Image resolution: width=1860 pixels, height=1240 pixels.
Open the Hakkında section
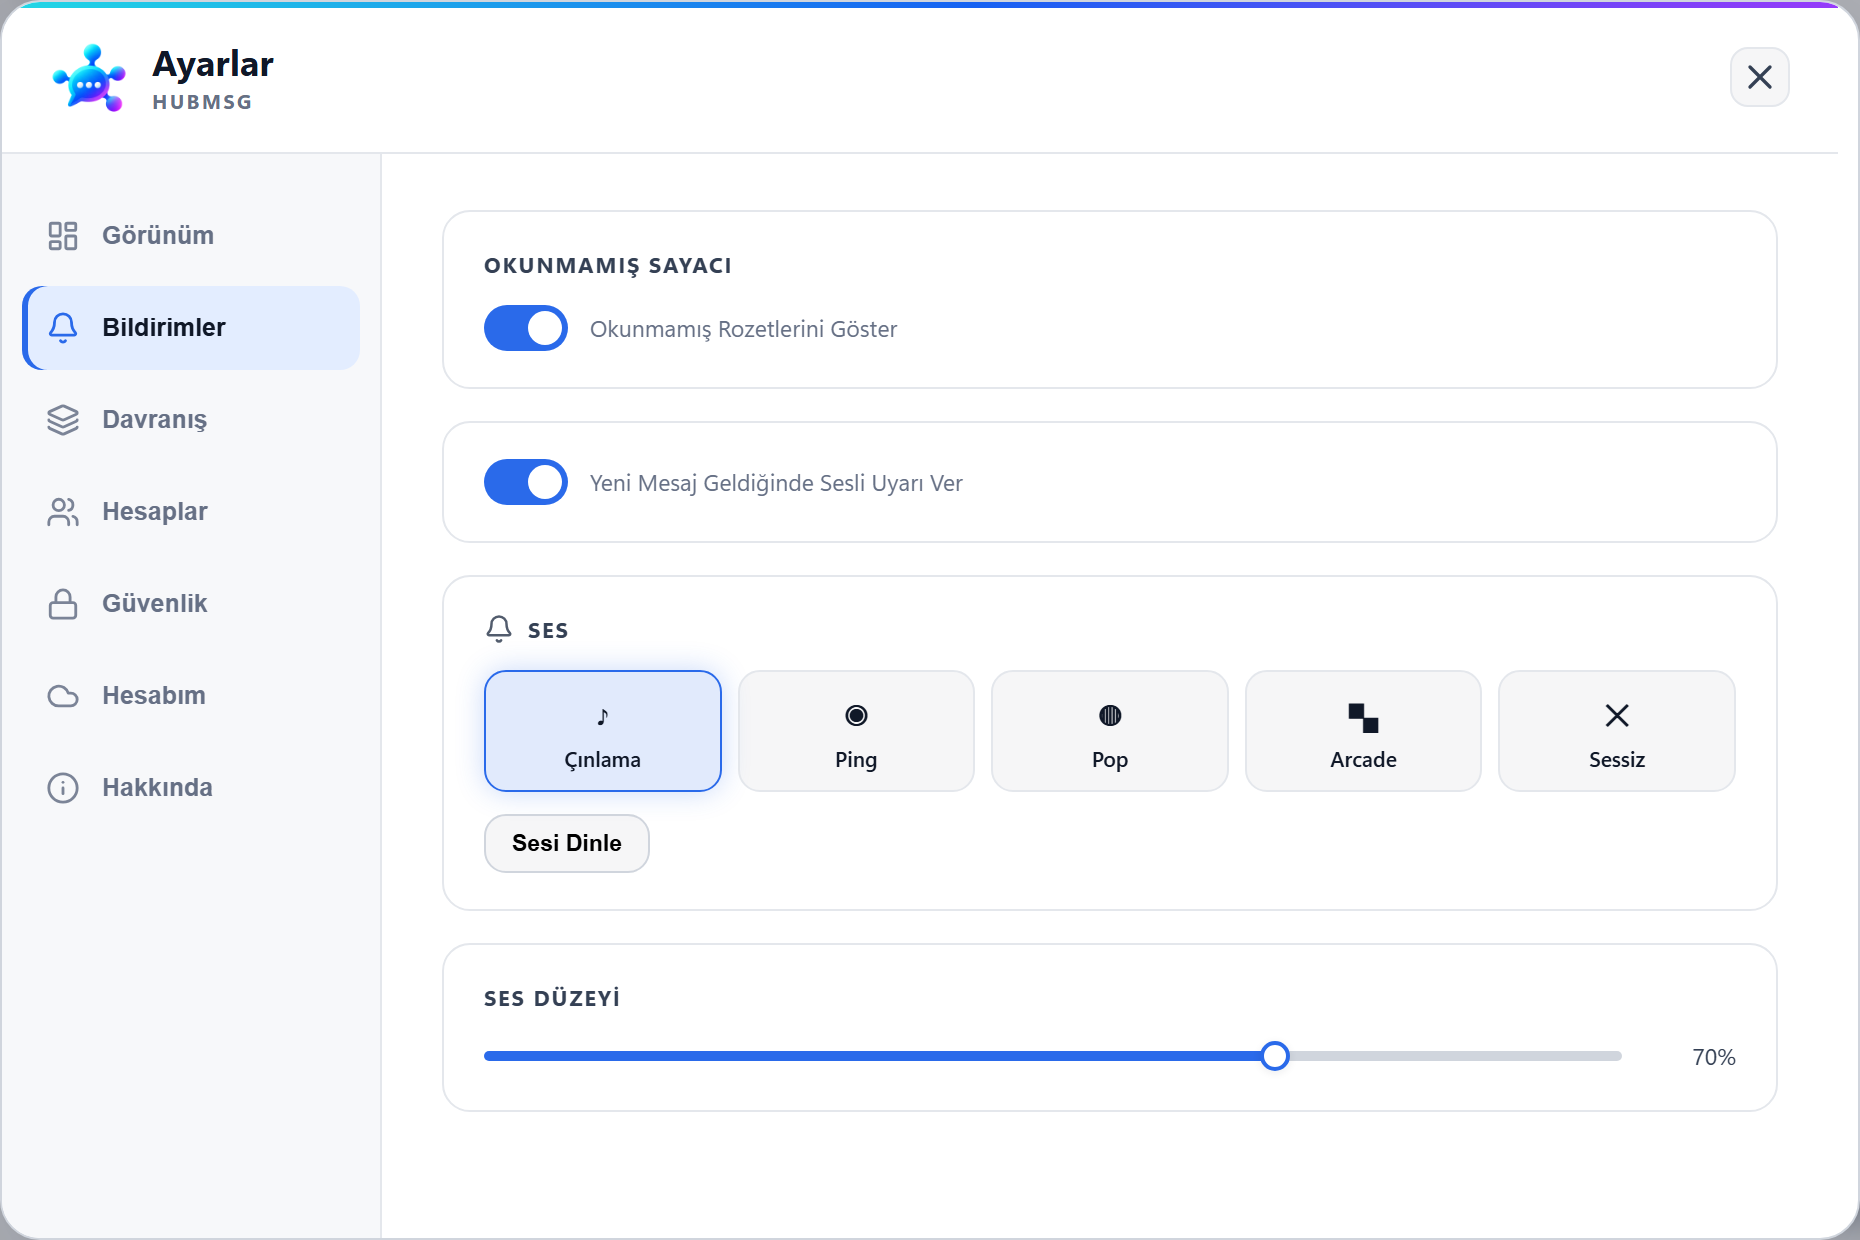(x=191, y=787)
